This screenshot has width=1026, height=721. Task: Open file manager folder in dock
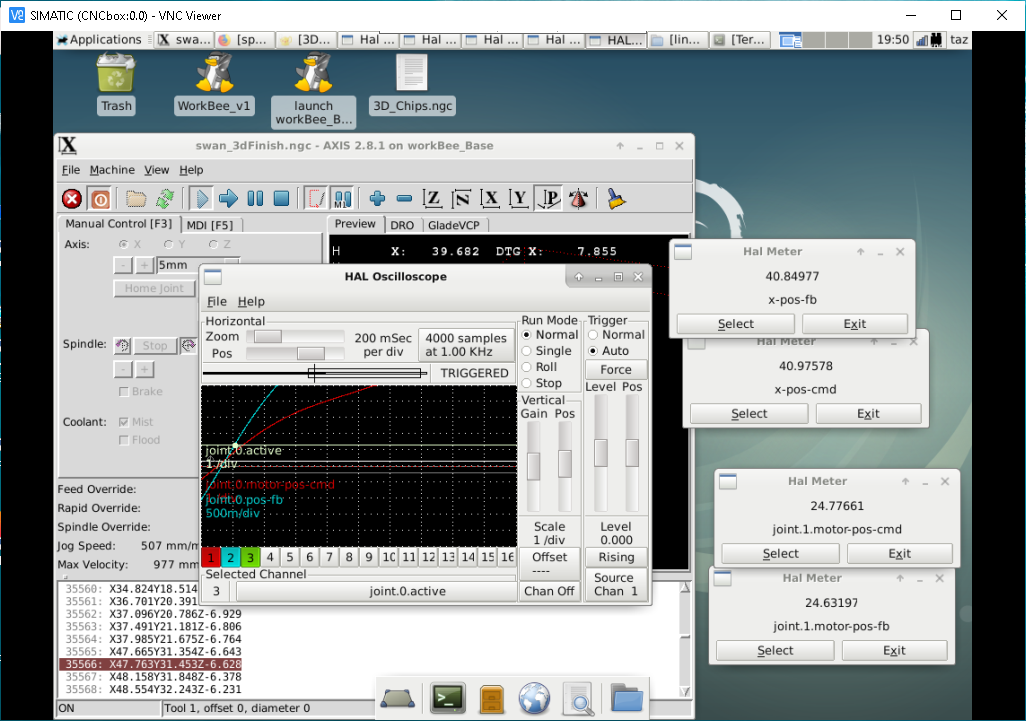click(626, 698)
